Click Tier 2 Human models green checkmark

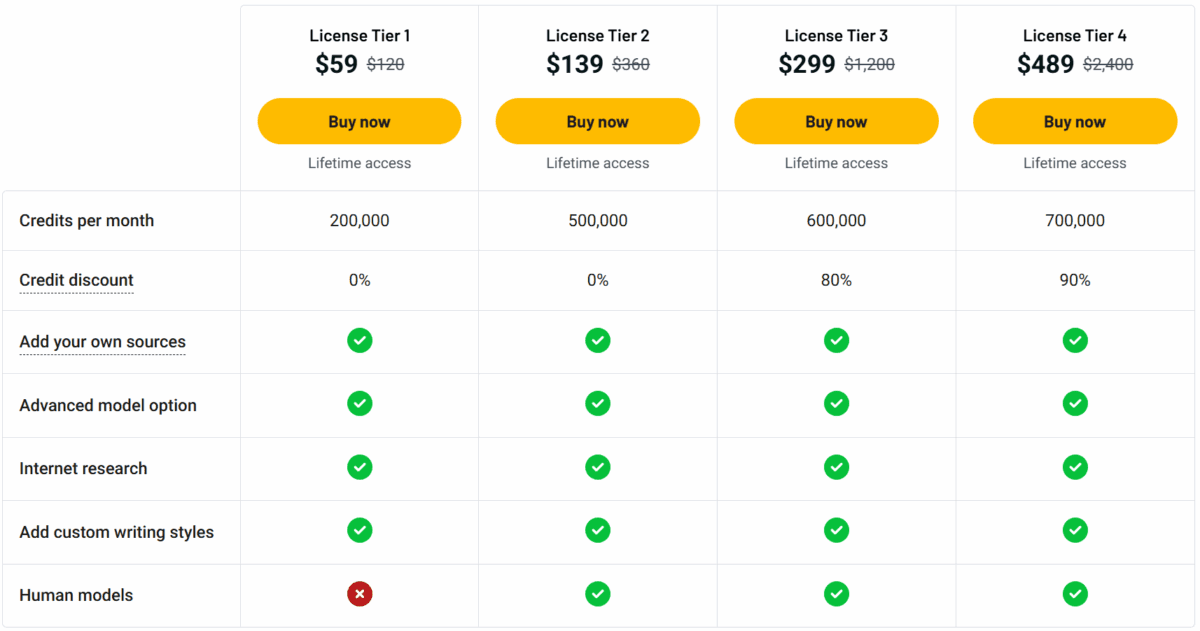click(x=598, y=595)
